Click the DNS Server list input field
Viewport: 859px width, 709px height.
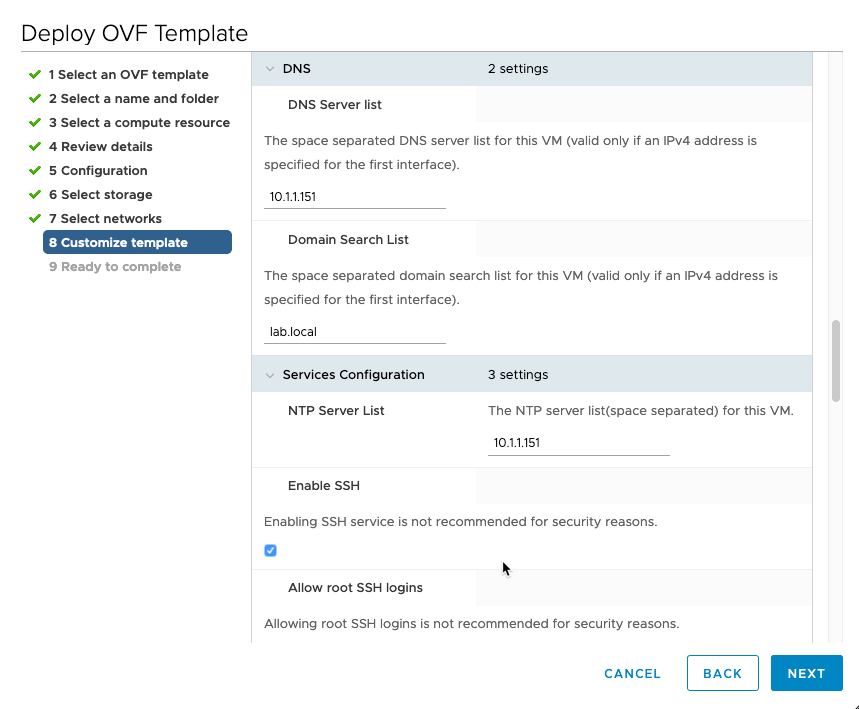[354, 197]
